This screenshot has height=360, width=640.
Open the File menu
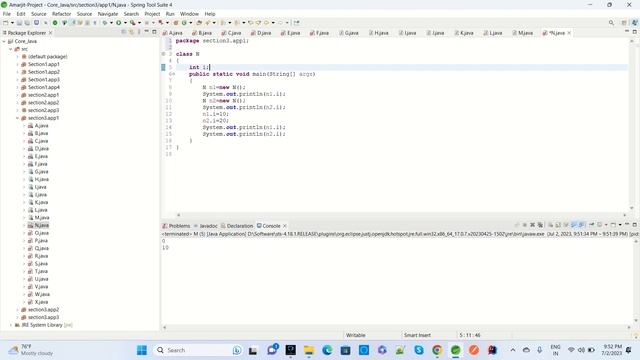7,14
